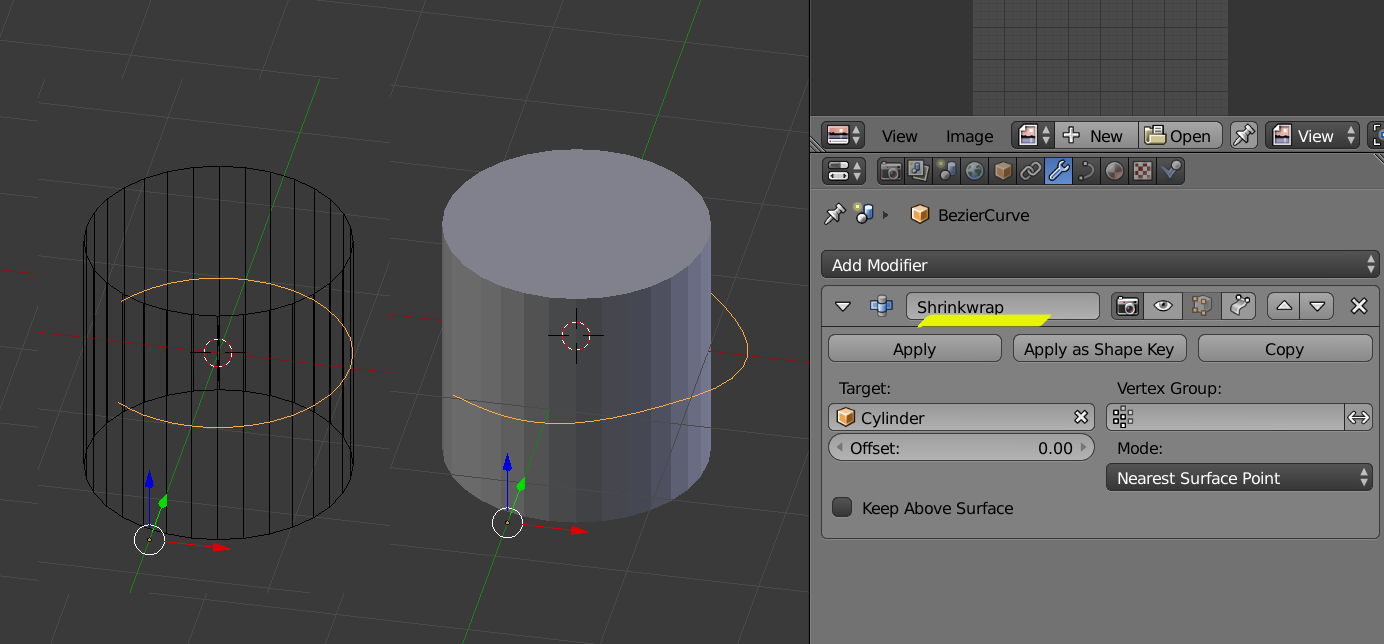
Task: Enable Keep Above Surface checkbox
Action: point(843,508)
